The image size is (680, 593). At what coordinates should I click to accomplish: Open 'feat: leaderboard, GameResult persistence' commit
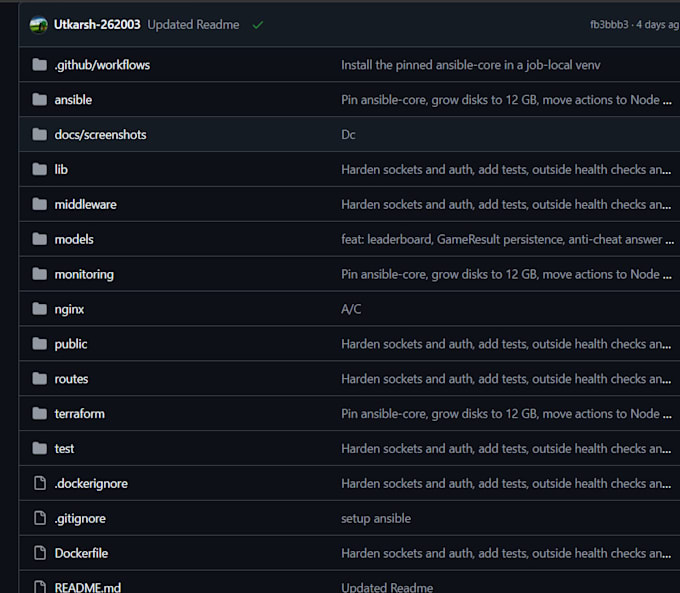(507, 239)
